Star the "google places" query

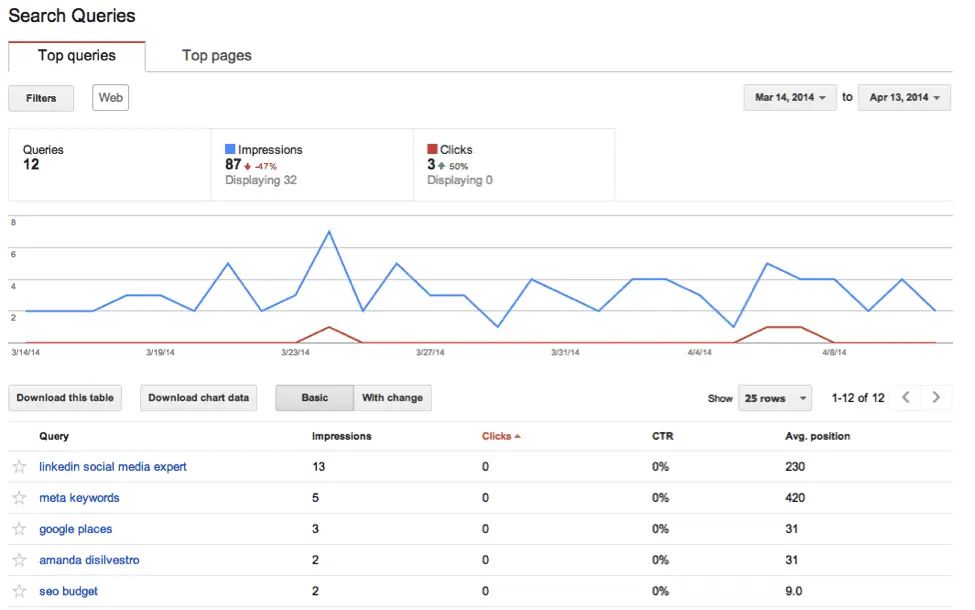(x=18, y=529)
